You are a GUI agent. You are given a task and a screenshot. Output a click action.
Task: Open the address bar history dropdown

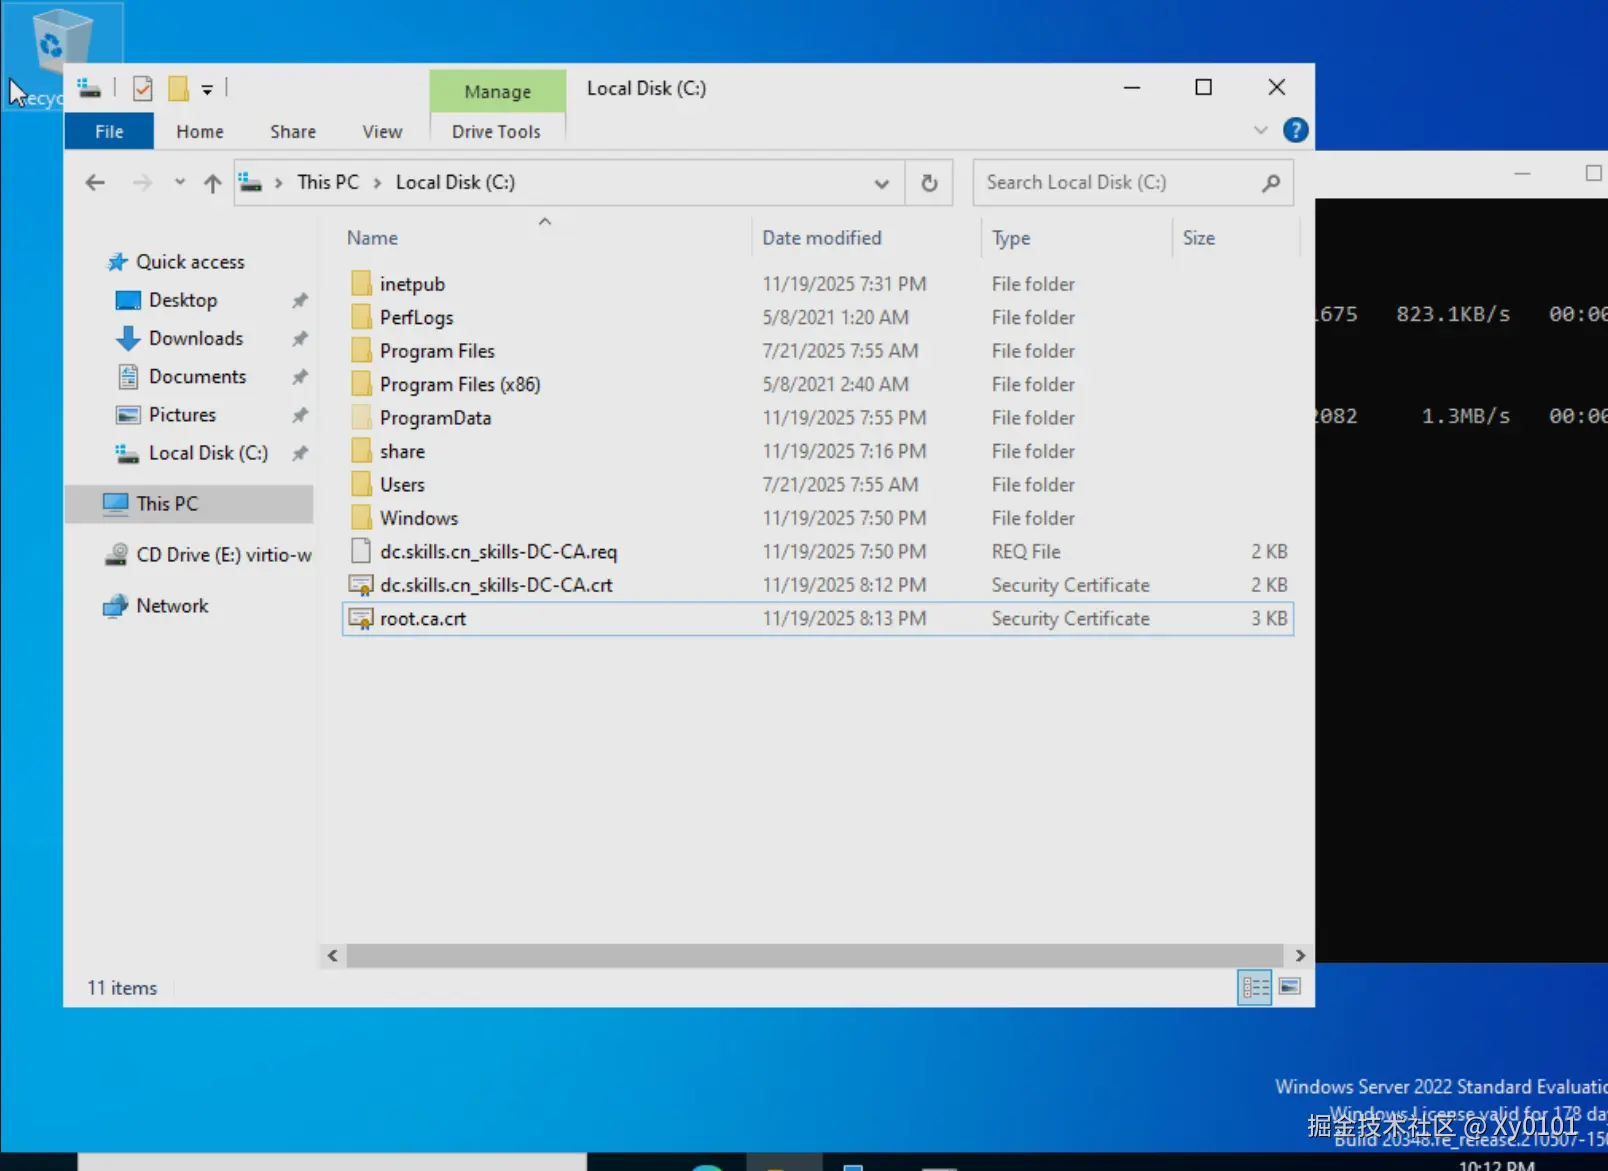[x=881, y=183]
